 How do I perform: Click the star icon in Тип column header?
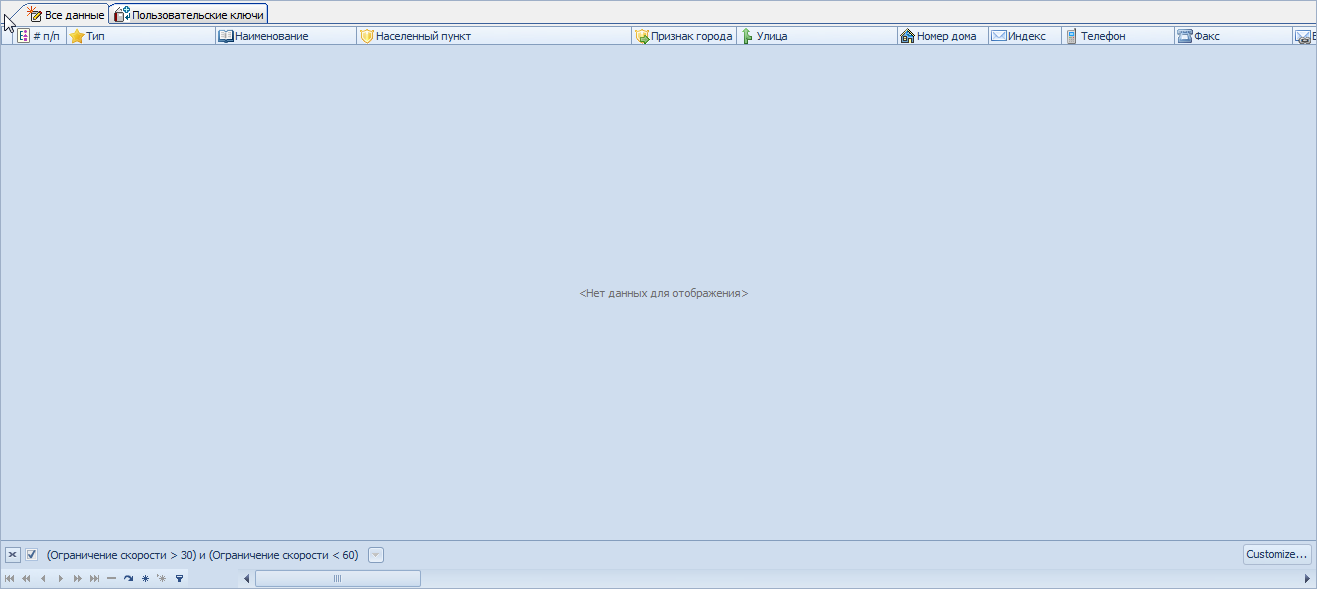tap(76, 36)
